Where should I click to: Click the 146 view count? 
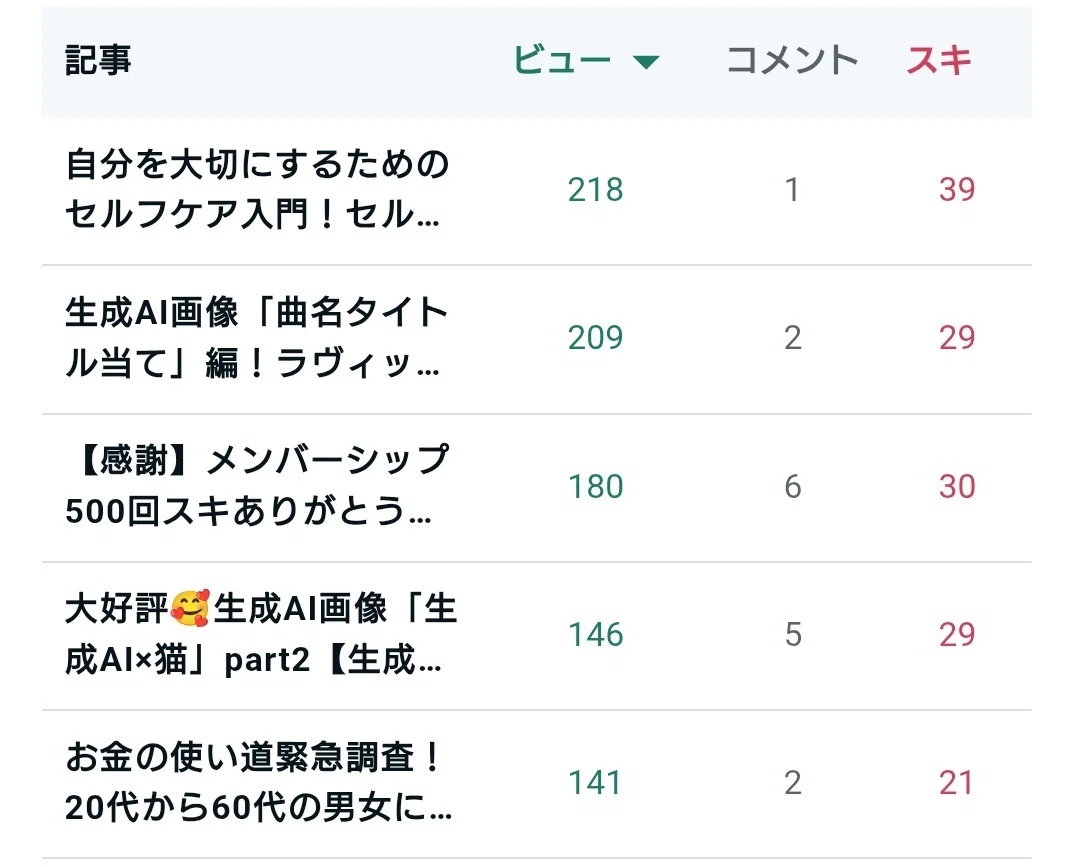point(596,635)
